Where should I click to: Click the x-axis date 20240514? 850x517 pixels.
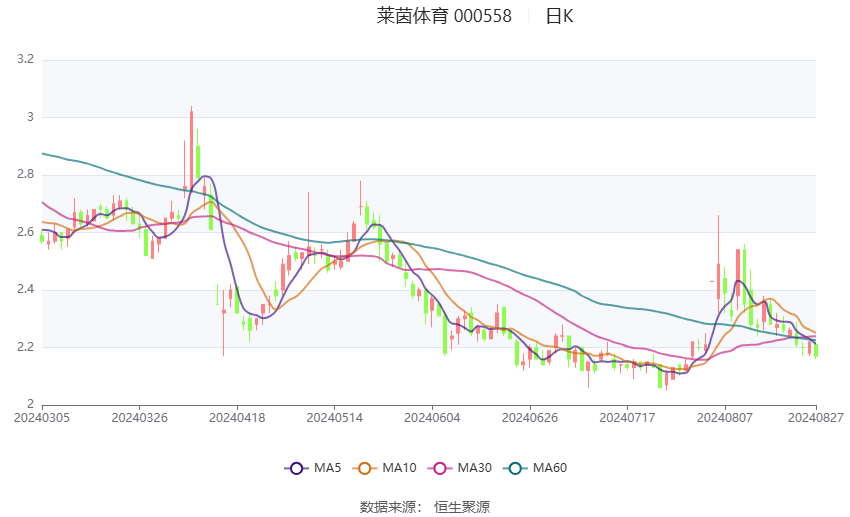click(x=334, y=418)
